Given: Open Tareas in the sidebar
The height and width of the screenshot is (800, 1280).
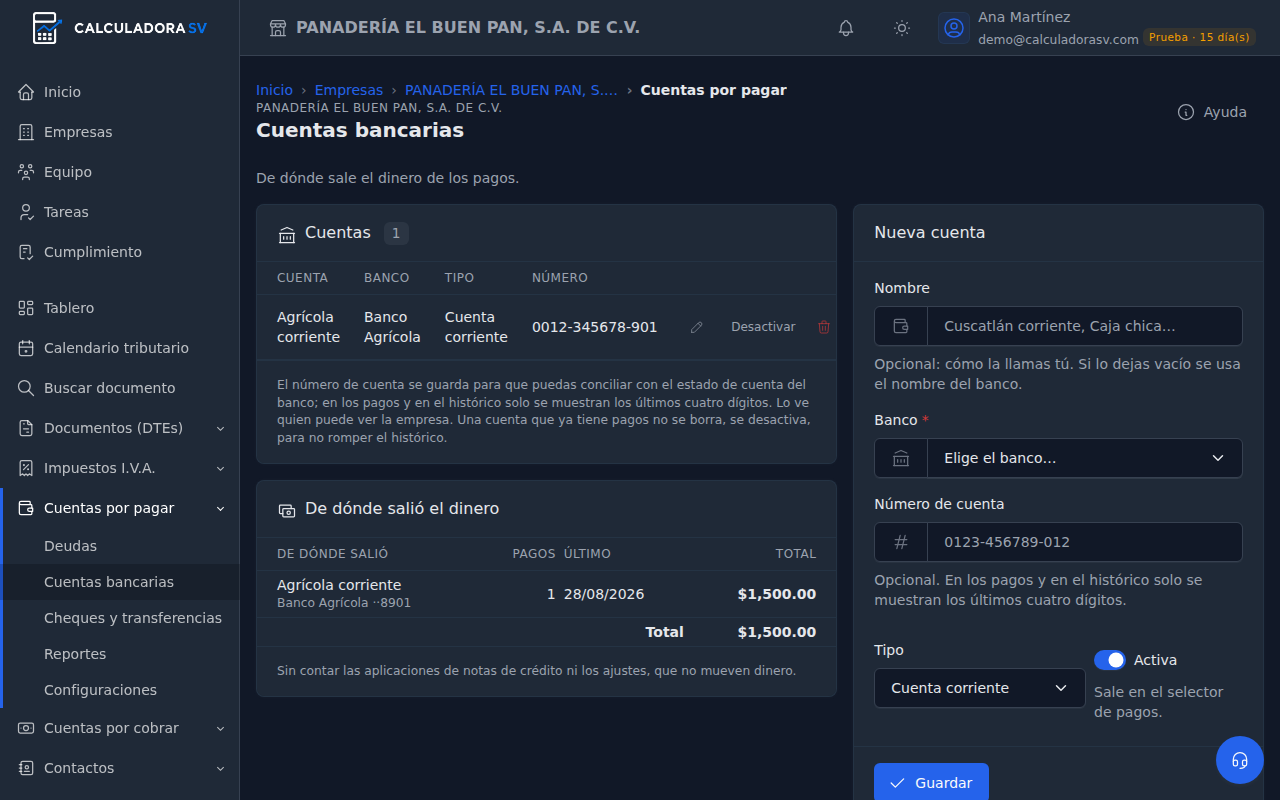Looking at the screenshot, I should coord(120,212).
